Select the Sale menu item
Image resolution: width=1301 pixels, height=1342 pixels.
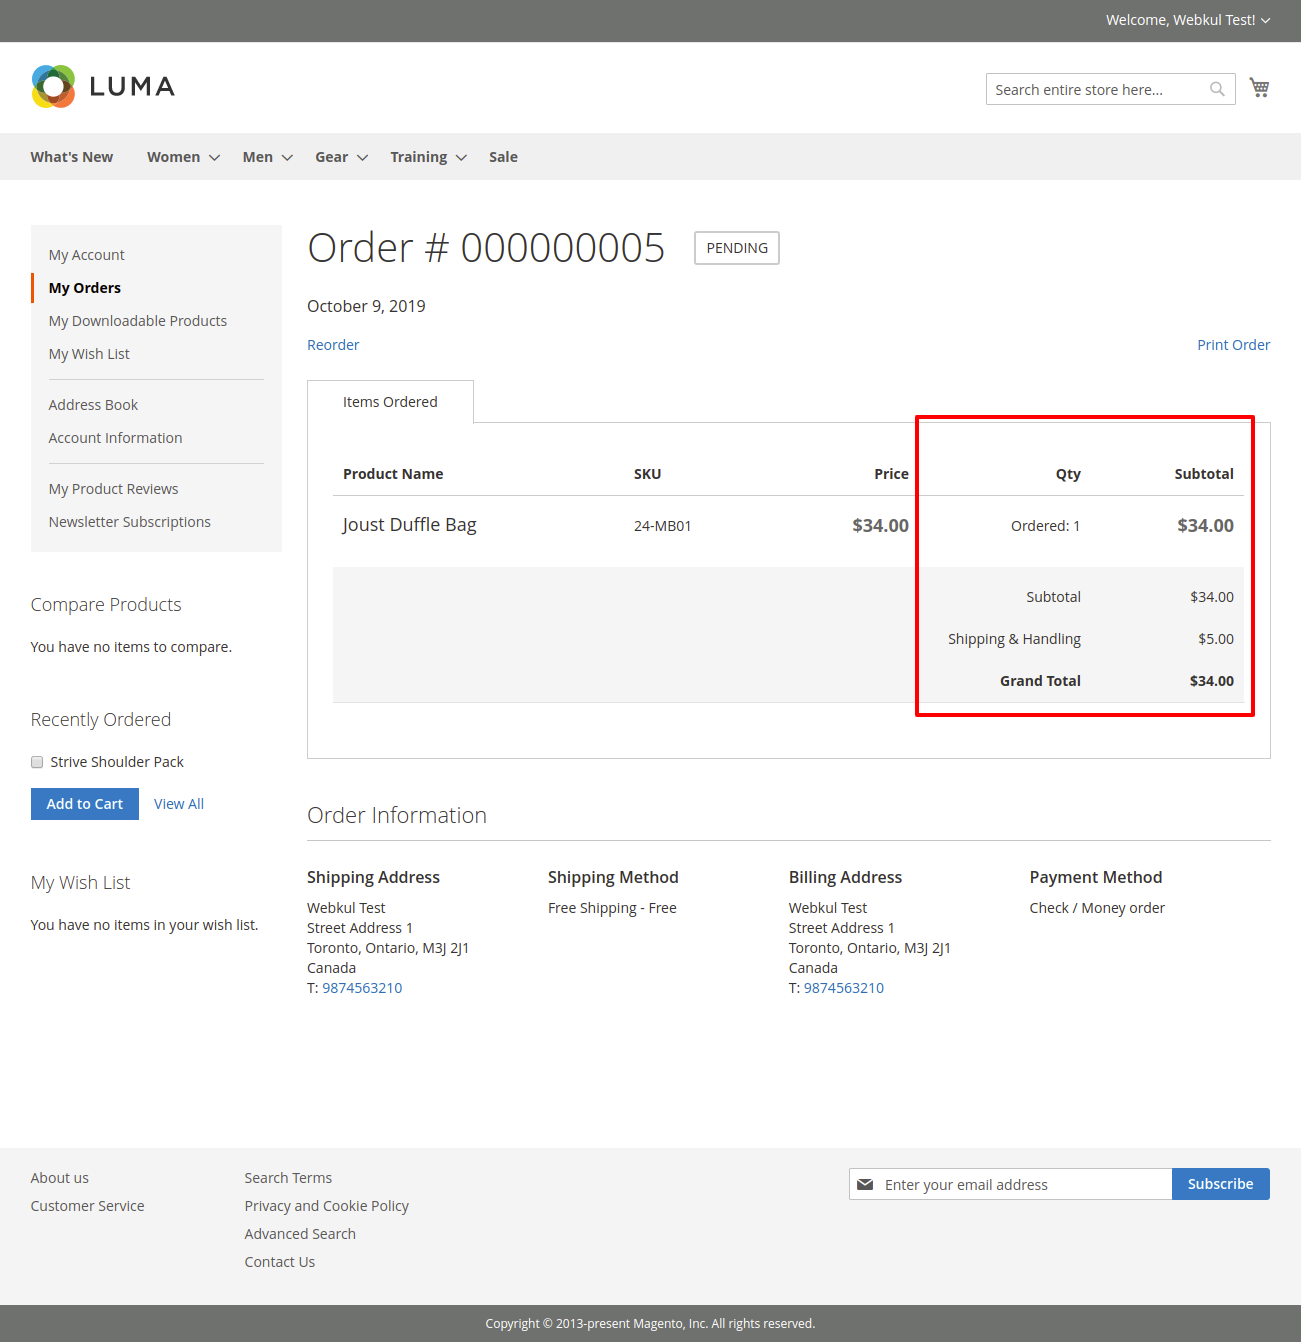[x=503, y=156]
